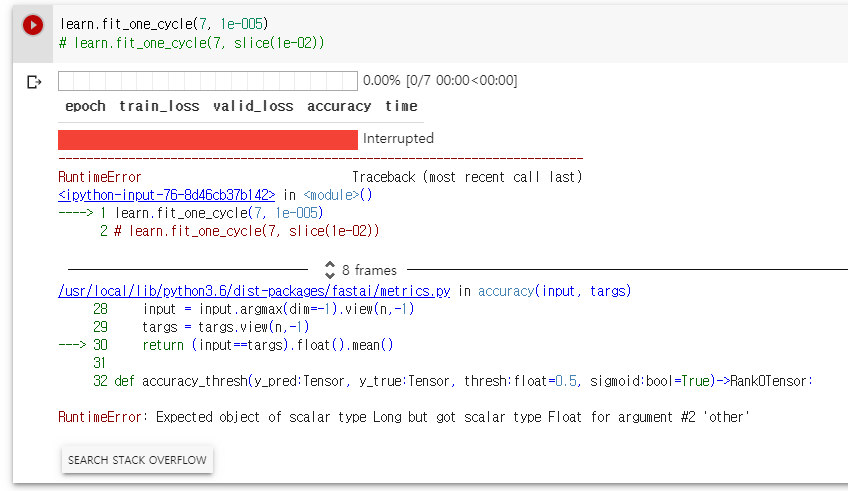Select the accuracy column header

[339, 106]
